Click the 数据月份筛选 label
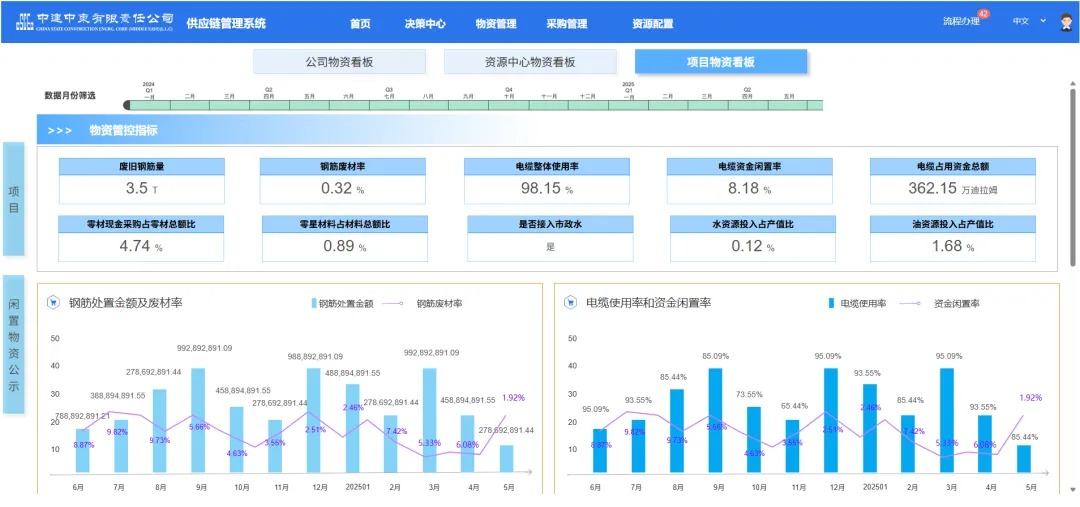 tap(70, 95)
